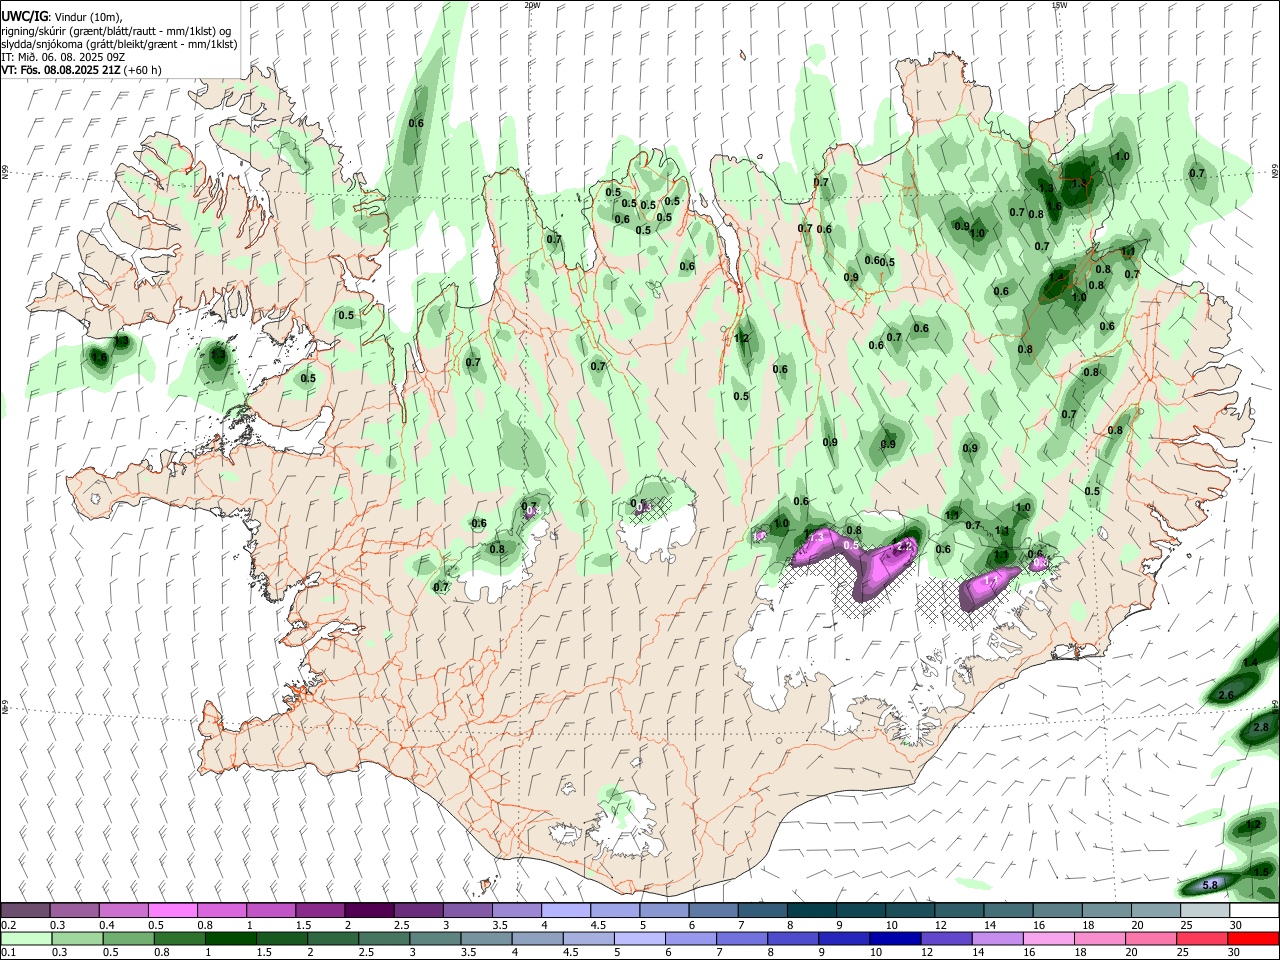Click the 1.7 value in the purple snow area
This screenshot has width=1280, height=960.
pos(992,580)
